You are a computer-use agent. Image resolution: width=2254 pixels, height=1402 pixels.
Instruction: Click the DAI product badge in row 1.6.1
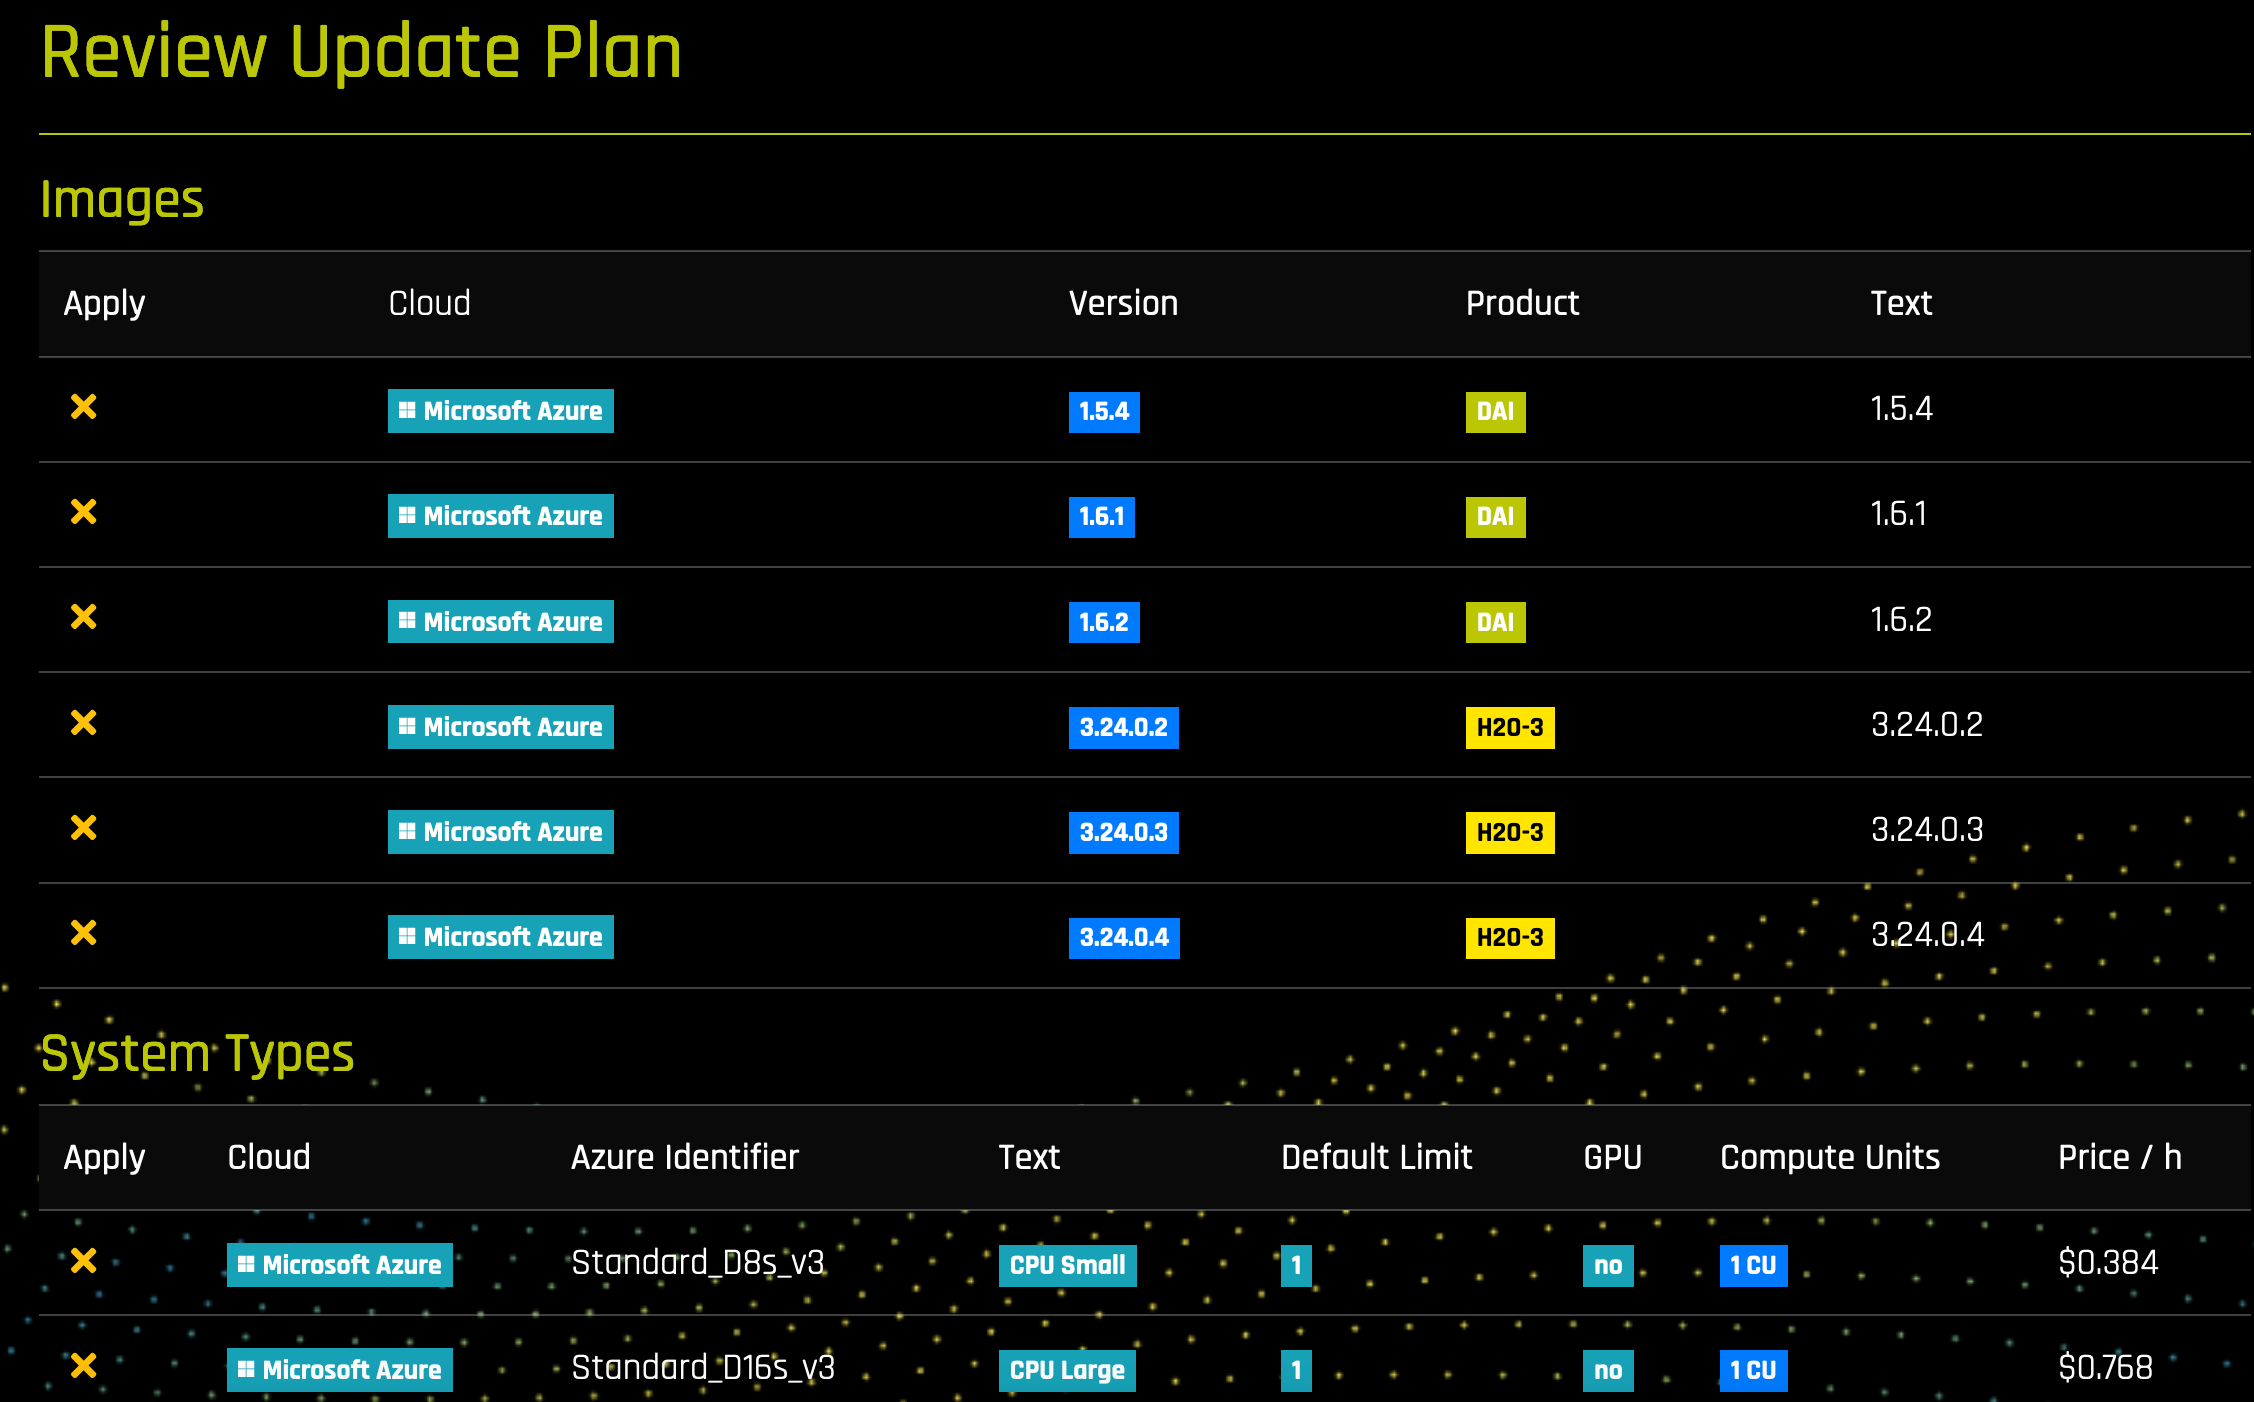(1496, 517)
